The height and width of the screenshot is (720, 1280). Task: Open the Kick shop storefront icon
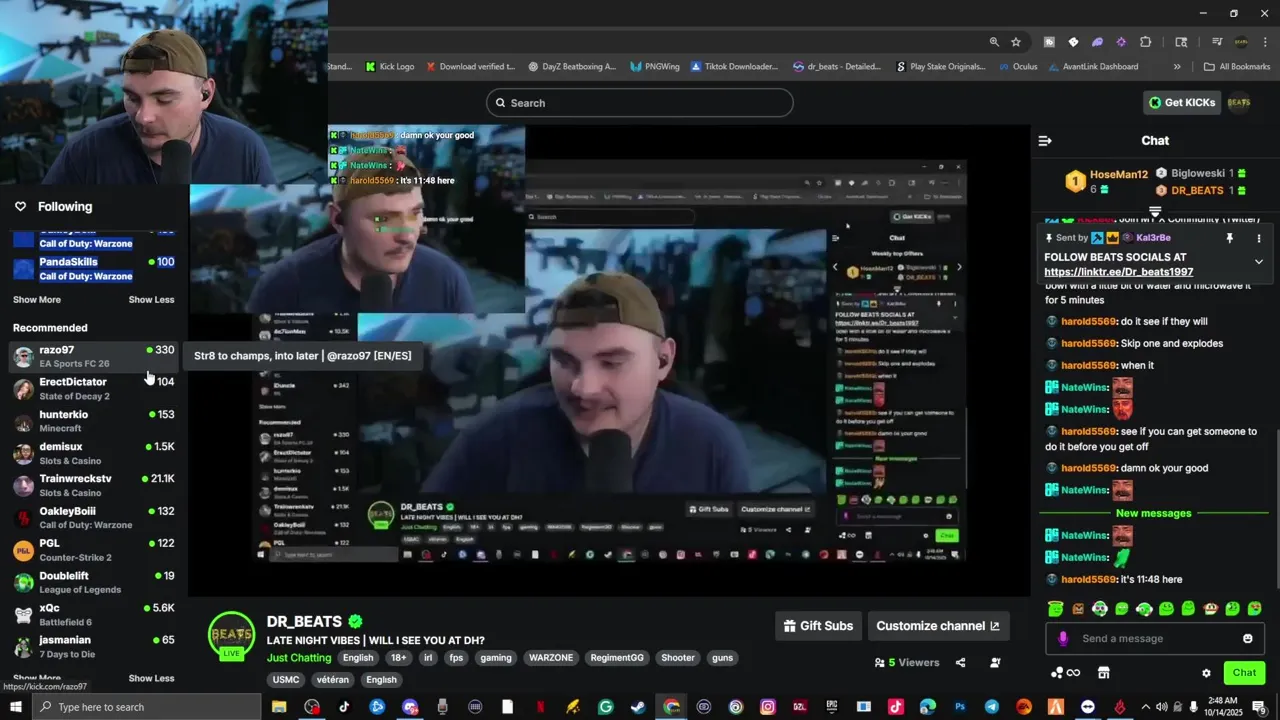coord(1104,673)
